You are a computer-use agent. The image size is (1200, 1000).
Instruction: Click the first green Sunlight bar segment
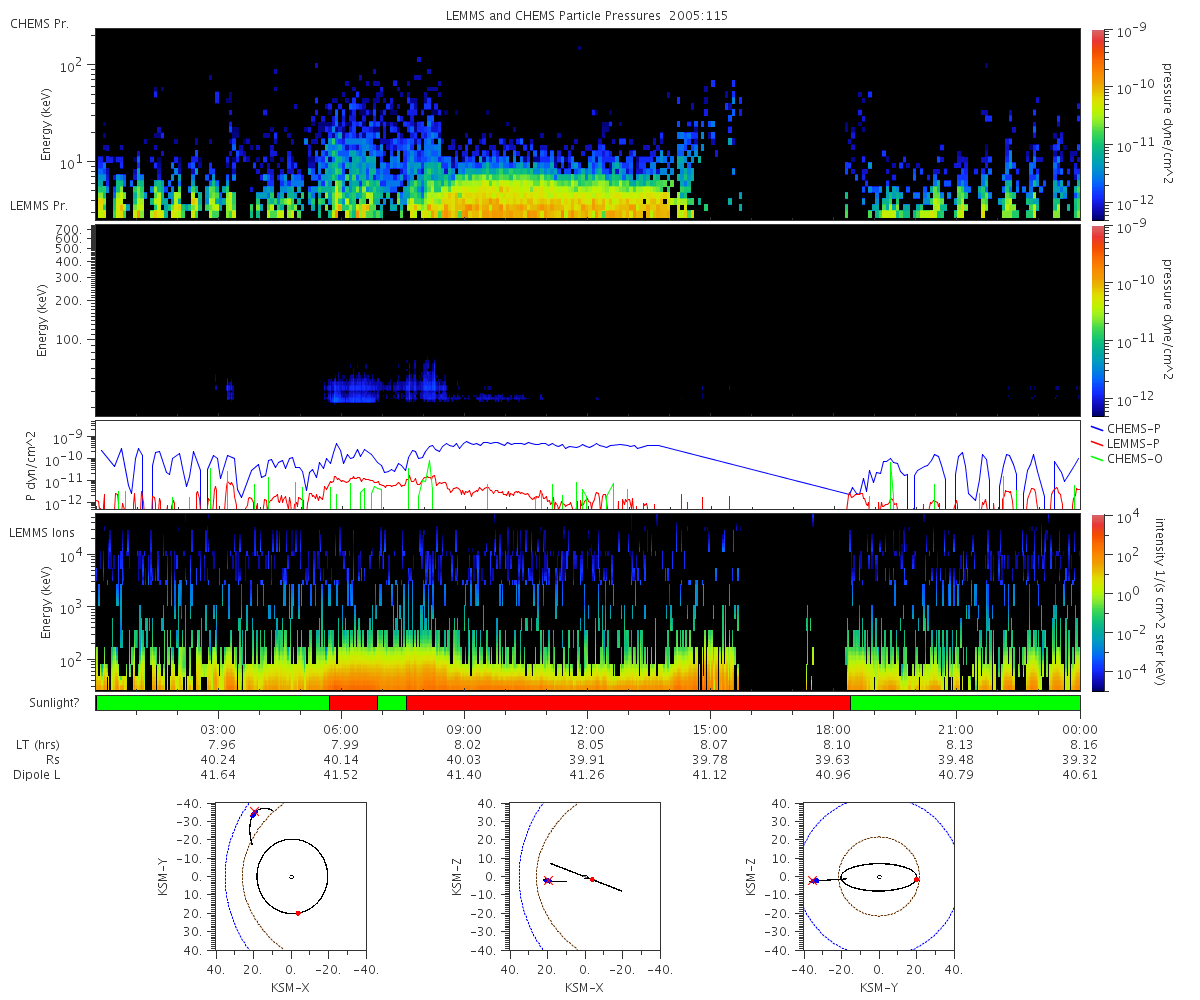pos(213,703)
